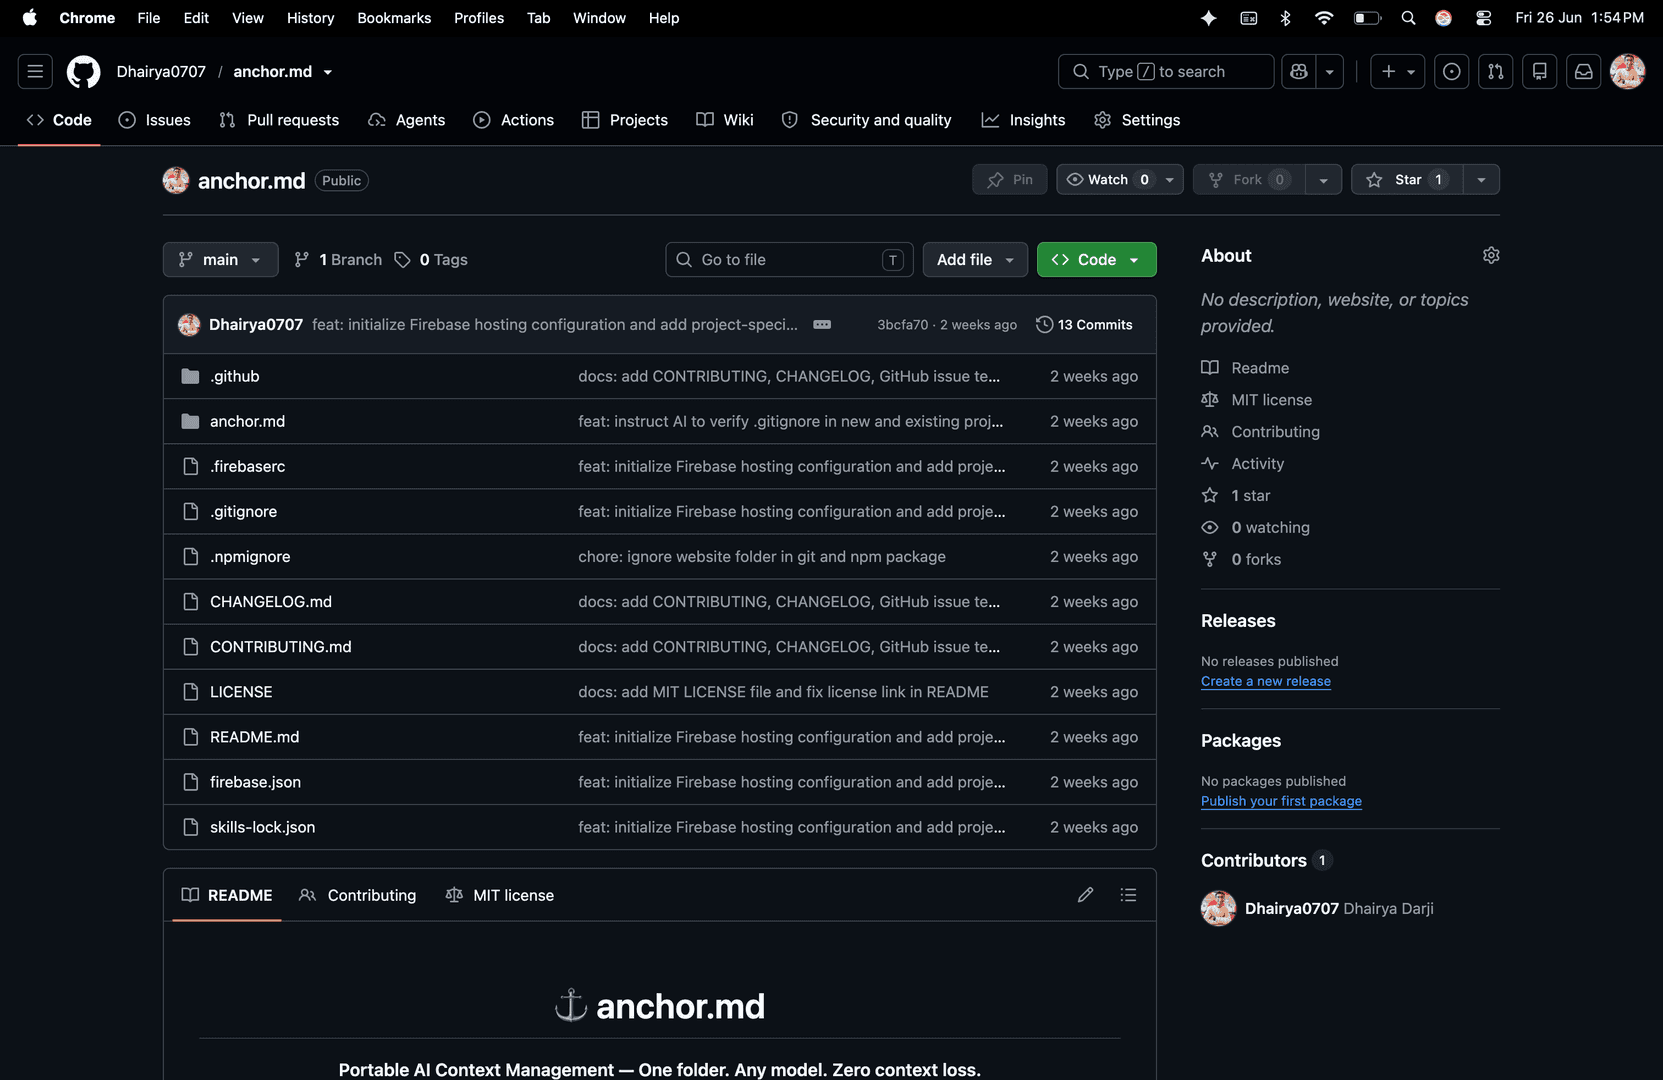This screenshot has height=1080, width=1663.
Task: Go to repository Settings tab
Action: [1137, 120]
